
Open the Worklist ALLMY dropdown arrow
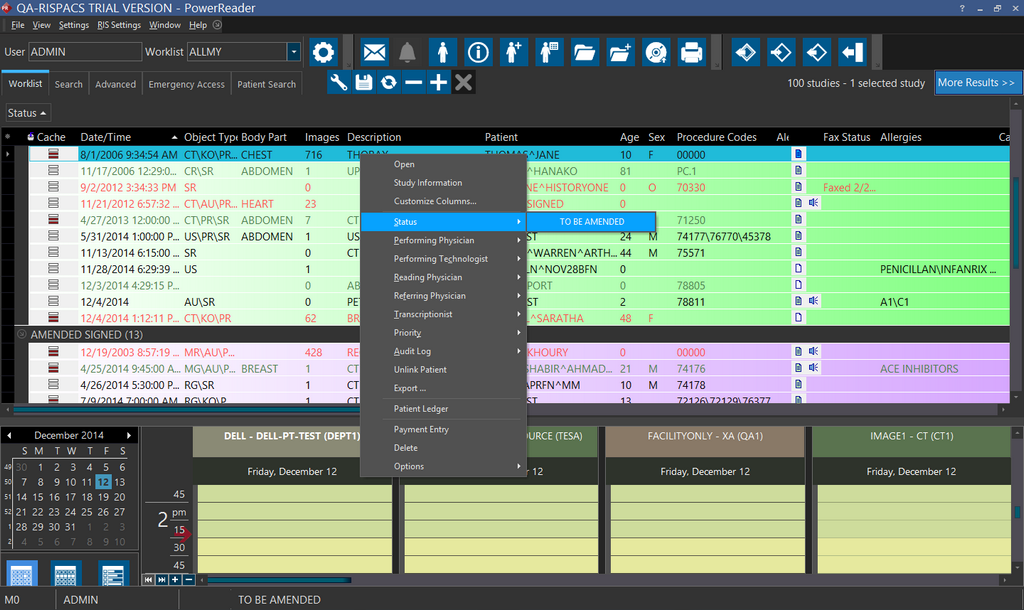click(x=293, y=51)
